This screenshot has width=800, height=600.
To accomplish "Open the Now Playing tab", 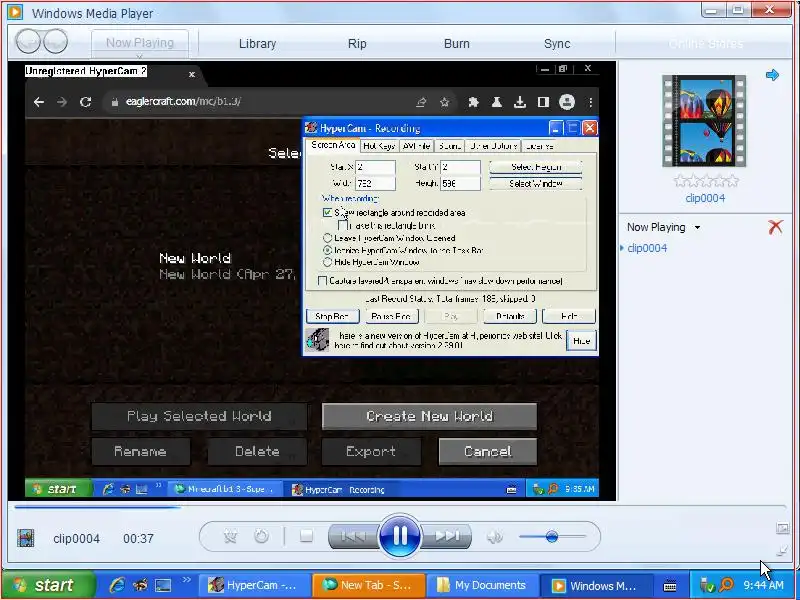I will pos(140,42).
